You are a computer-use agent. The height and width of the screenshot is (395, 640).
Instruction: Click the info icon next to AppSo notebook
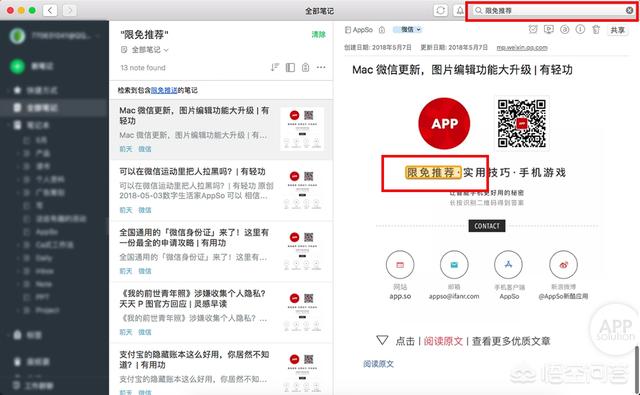(x=382, y=30)
